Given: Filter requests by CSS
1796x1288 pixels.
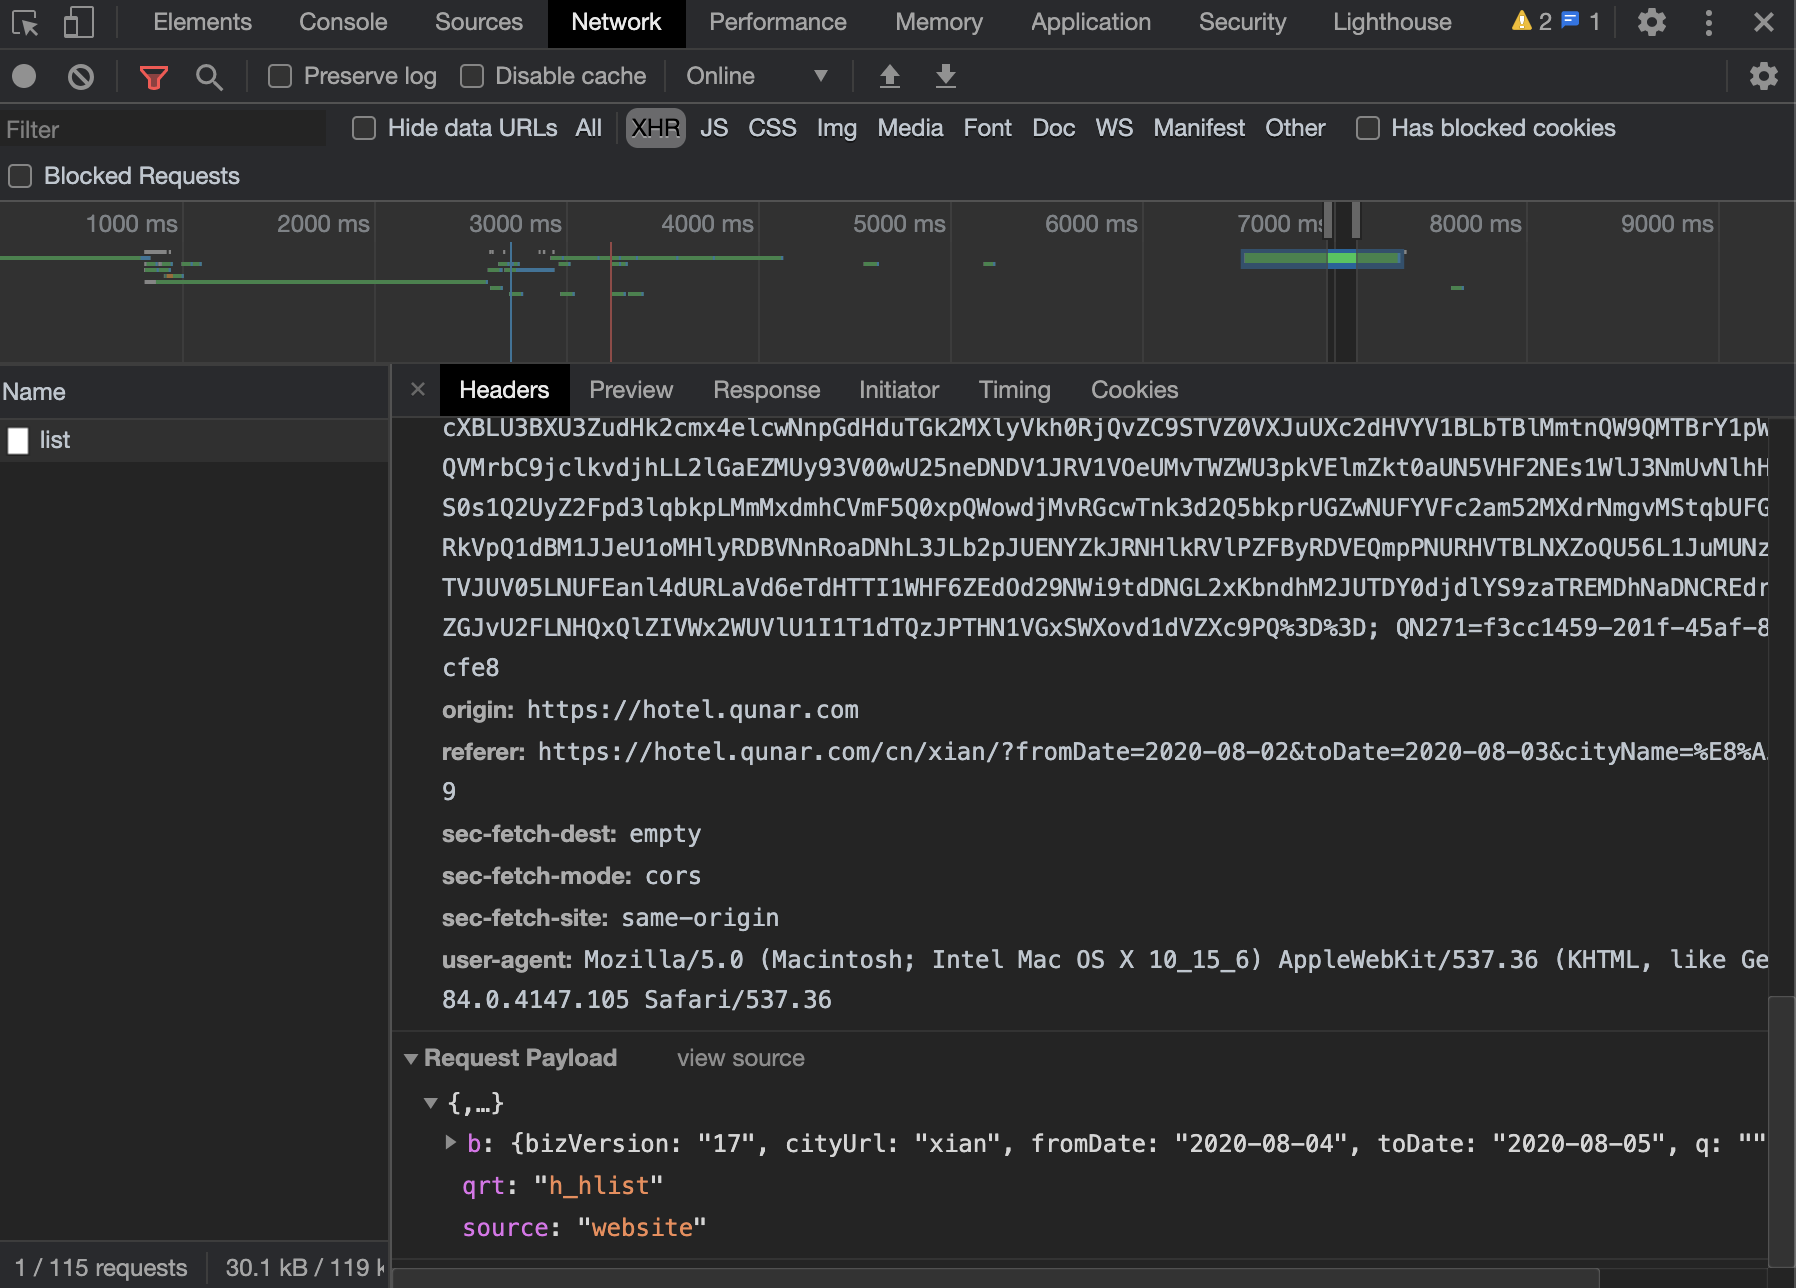Looking at the screenshot, I should pyautogui.click(x=772, y=128).
